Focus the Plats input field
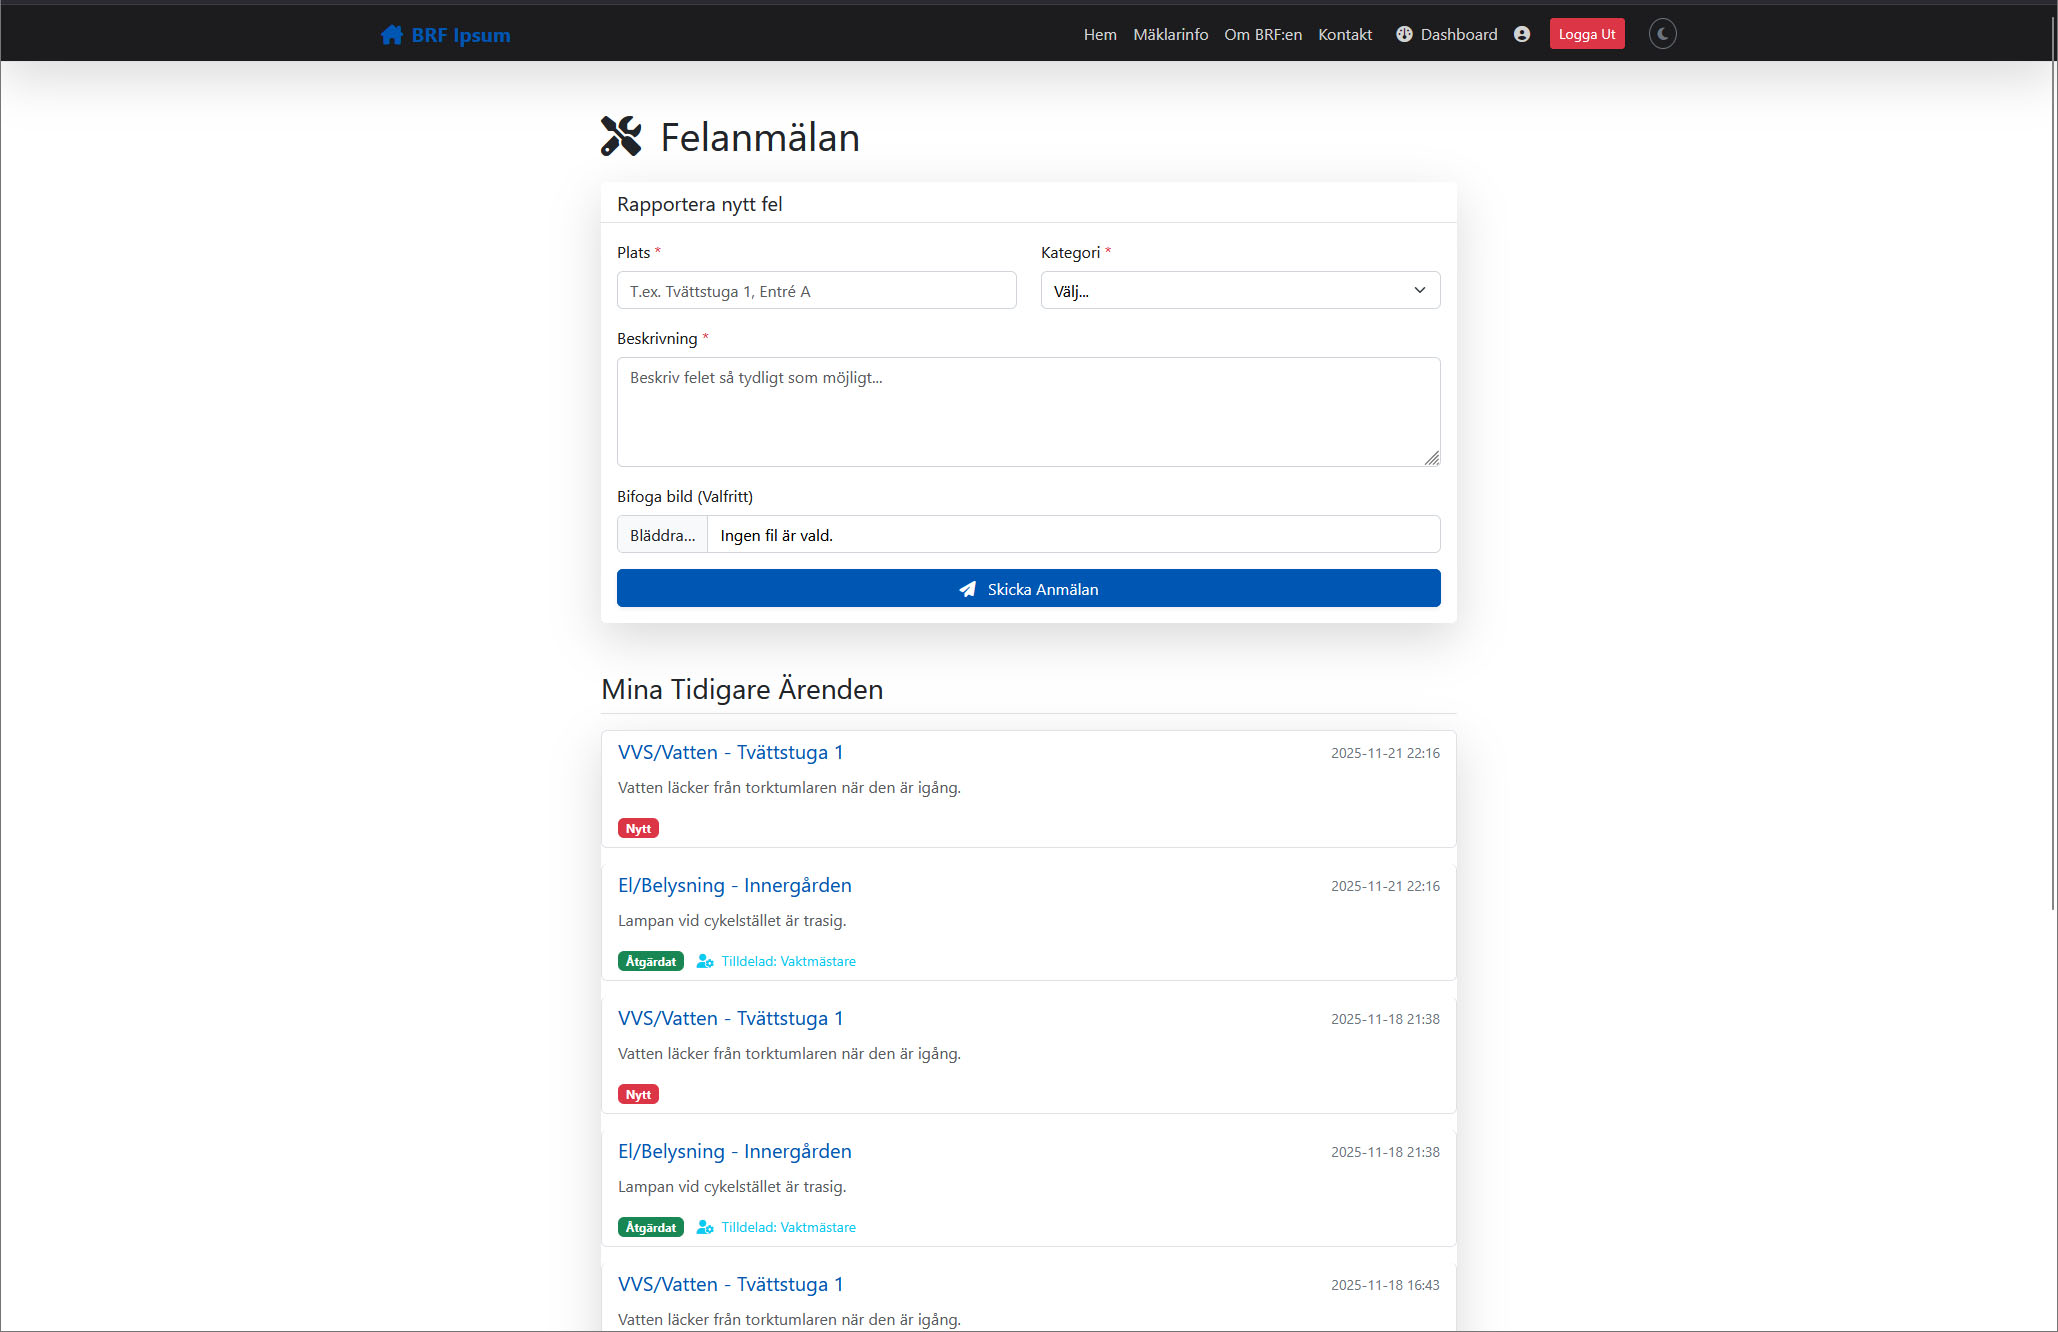This screenshot has width=2058, height=1332. coord(816,291)
